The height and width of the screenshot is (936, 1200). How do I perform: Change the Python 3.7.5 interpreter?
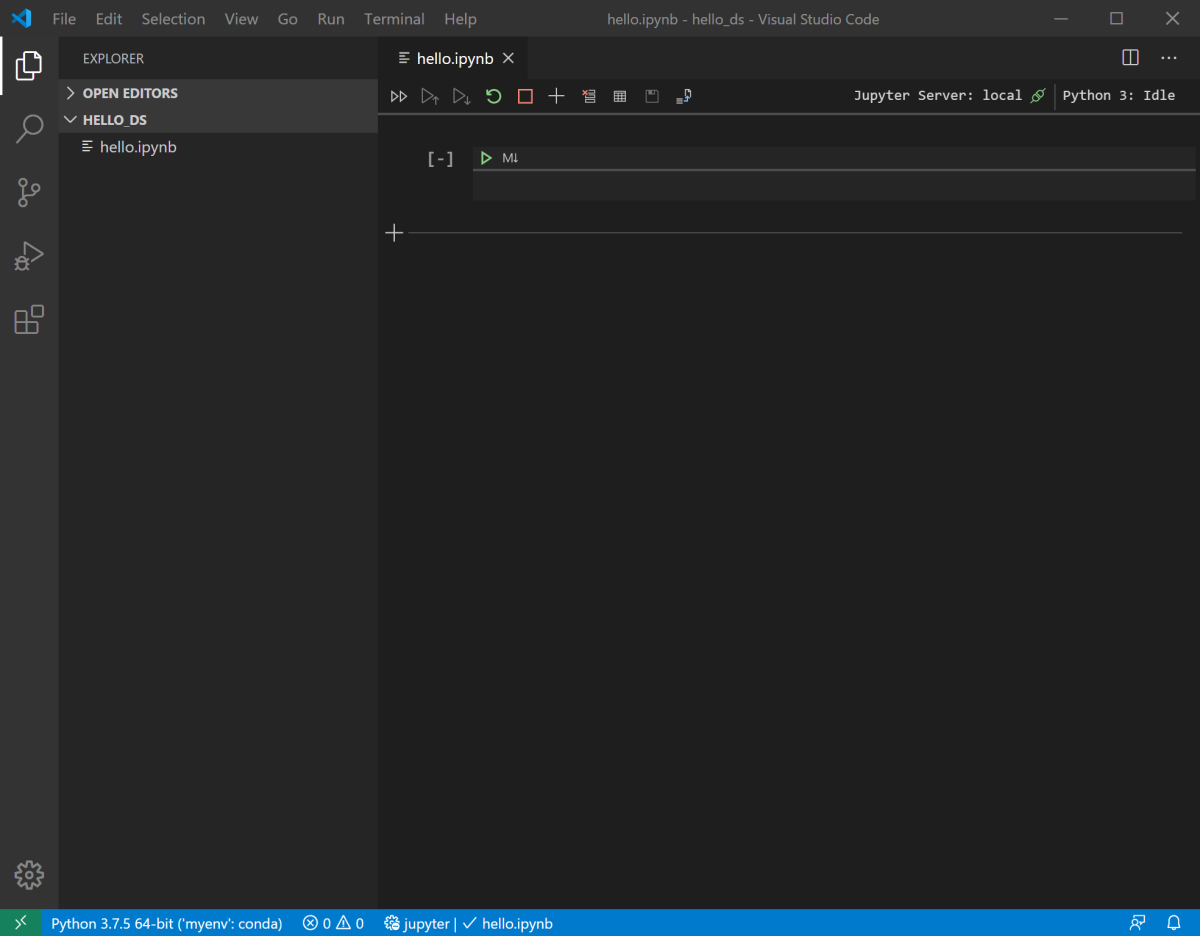click(166, 923)
